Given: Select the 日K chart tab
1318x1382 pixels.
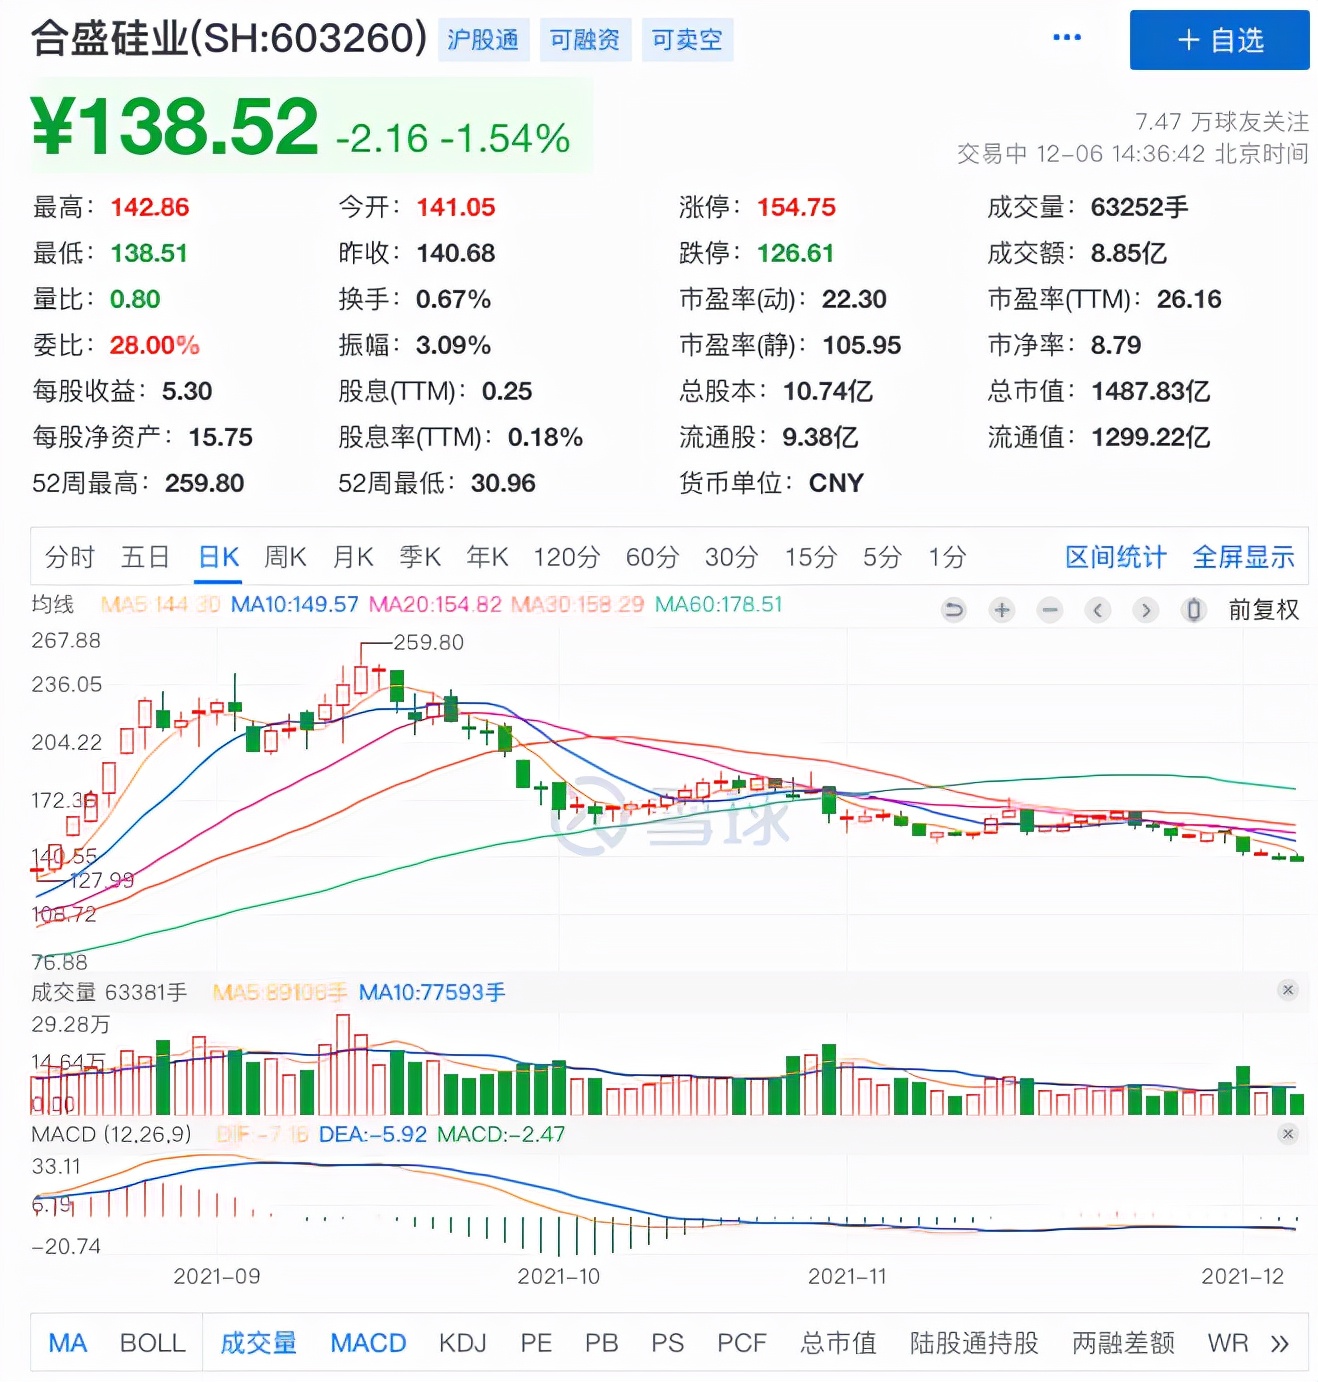Looking at the screenshot, I should 218,557.
